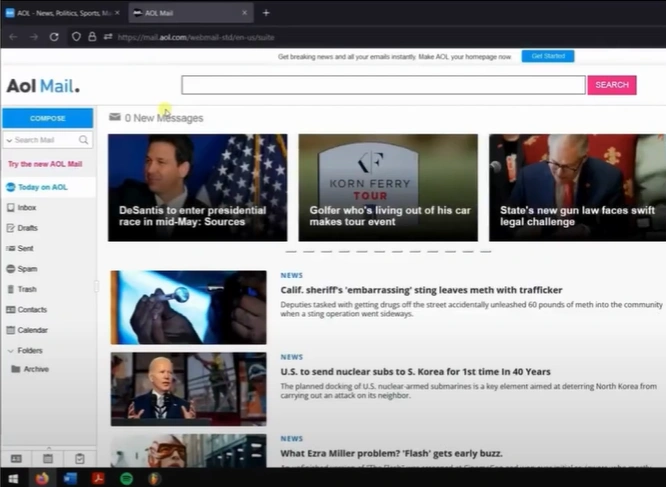The image size is (666, 487).
Task: Click the 0 New Messages text
Action: tap(164, 118)
